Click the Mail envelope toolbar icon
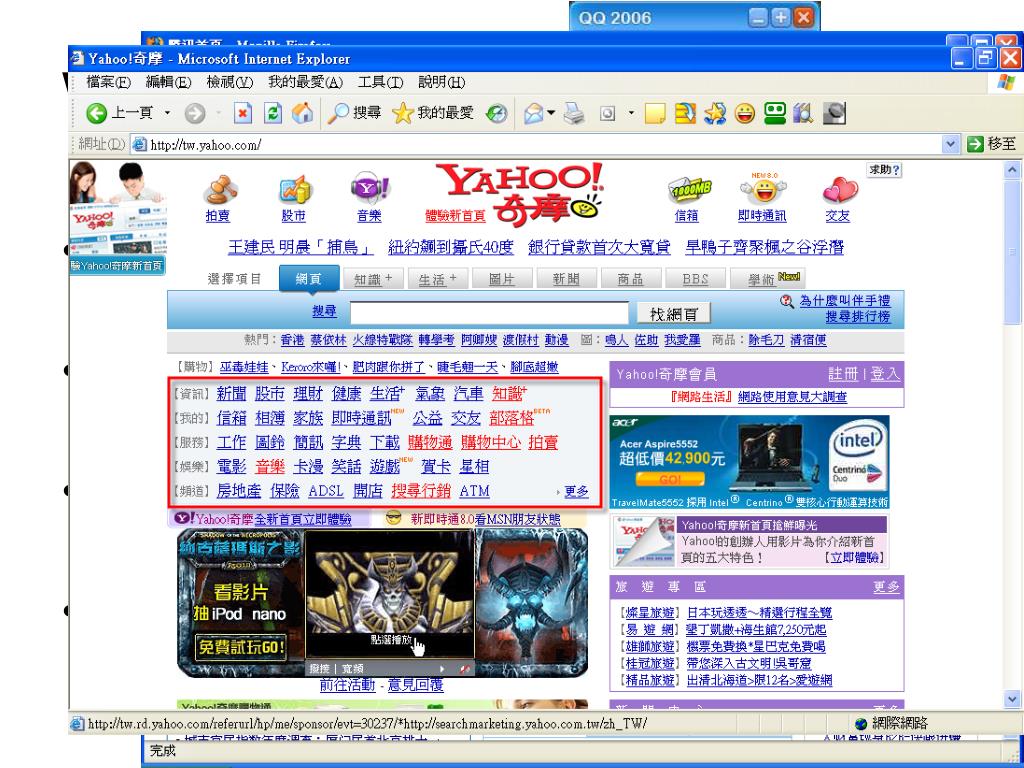The height and width of the screenshot is (768, 1024). pos(534,114)
